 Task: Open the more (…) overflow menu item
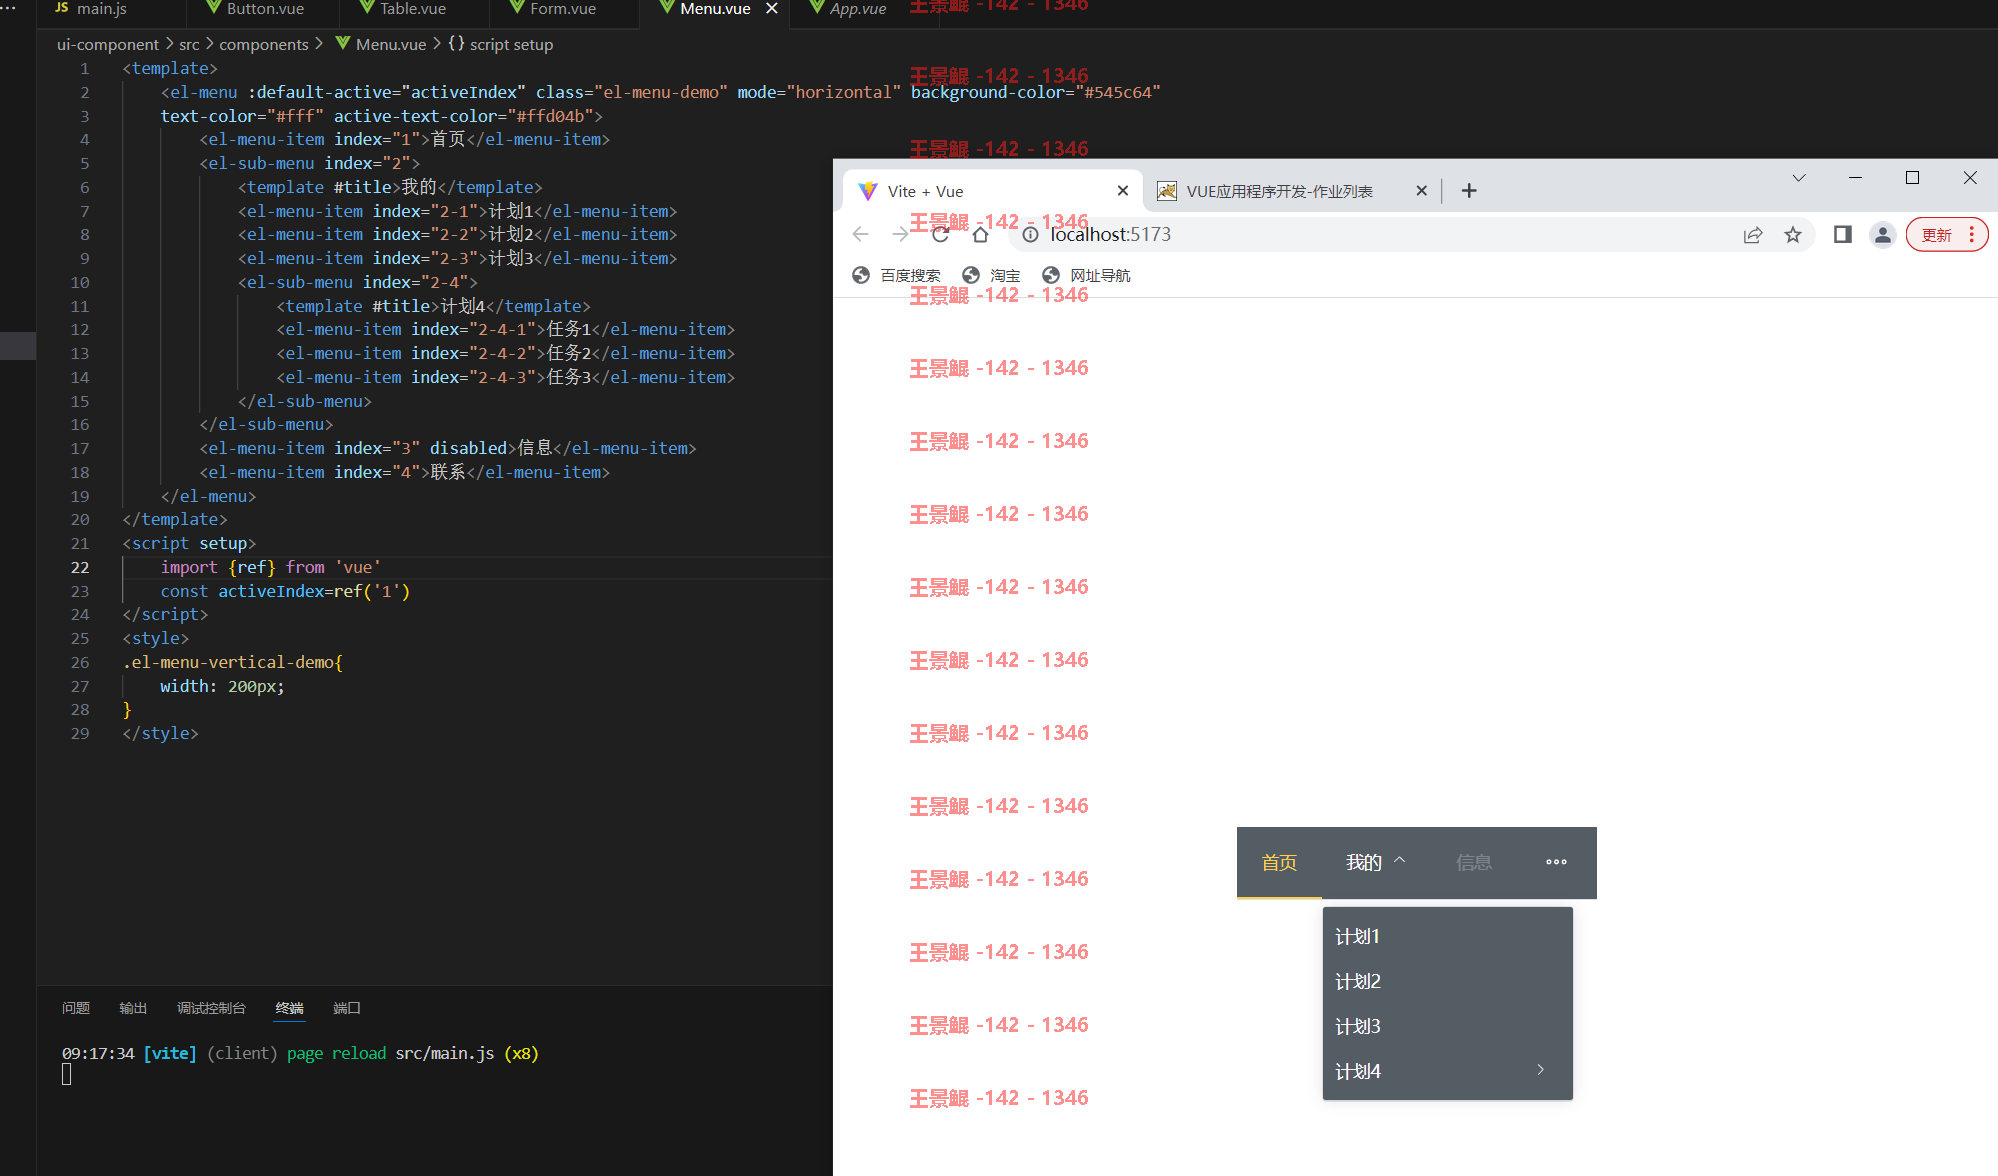click(x=1556, y=862)
